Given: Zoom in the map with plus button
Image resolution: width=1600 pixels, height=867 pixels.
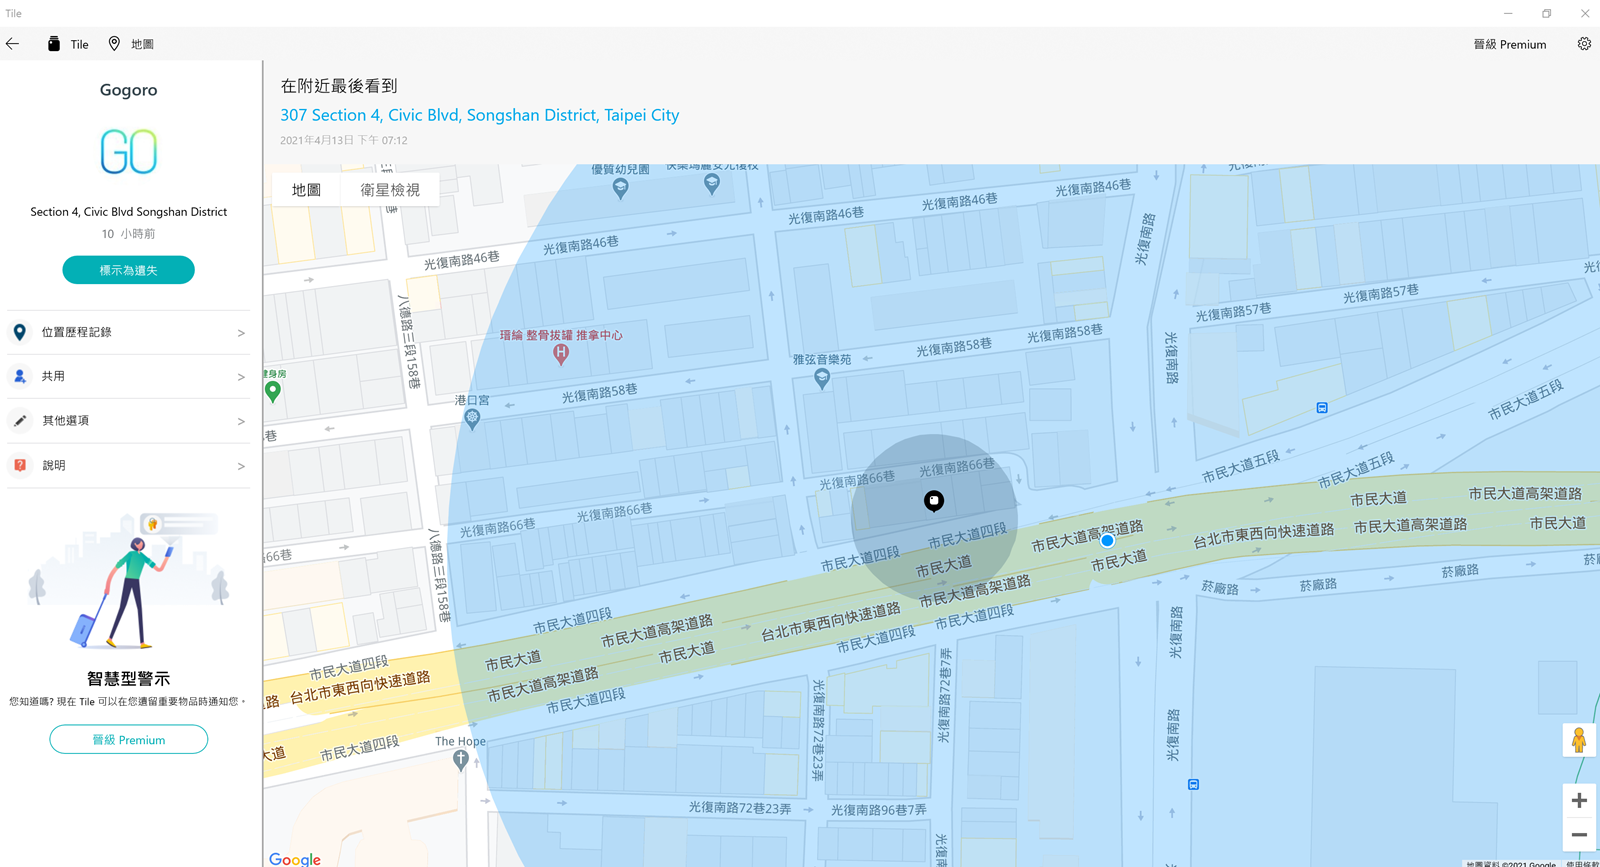Looking at the screenshot, I should pyautogui.click(x=1579, y=801).
